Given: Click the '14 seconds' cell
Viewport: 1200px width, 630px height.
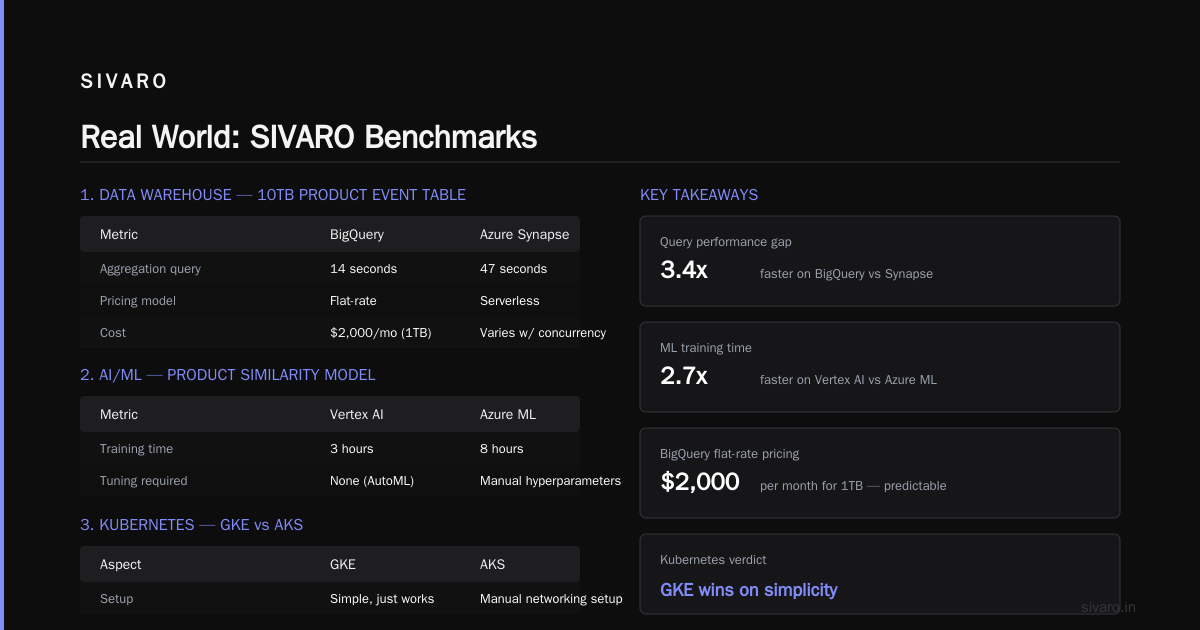Looking at the screenshot, I should click(363, 269).
